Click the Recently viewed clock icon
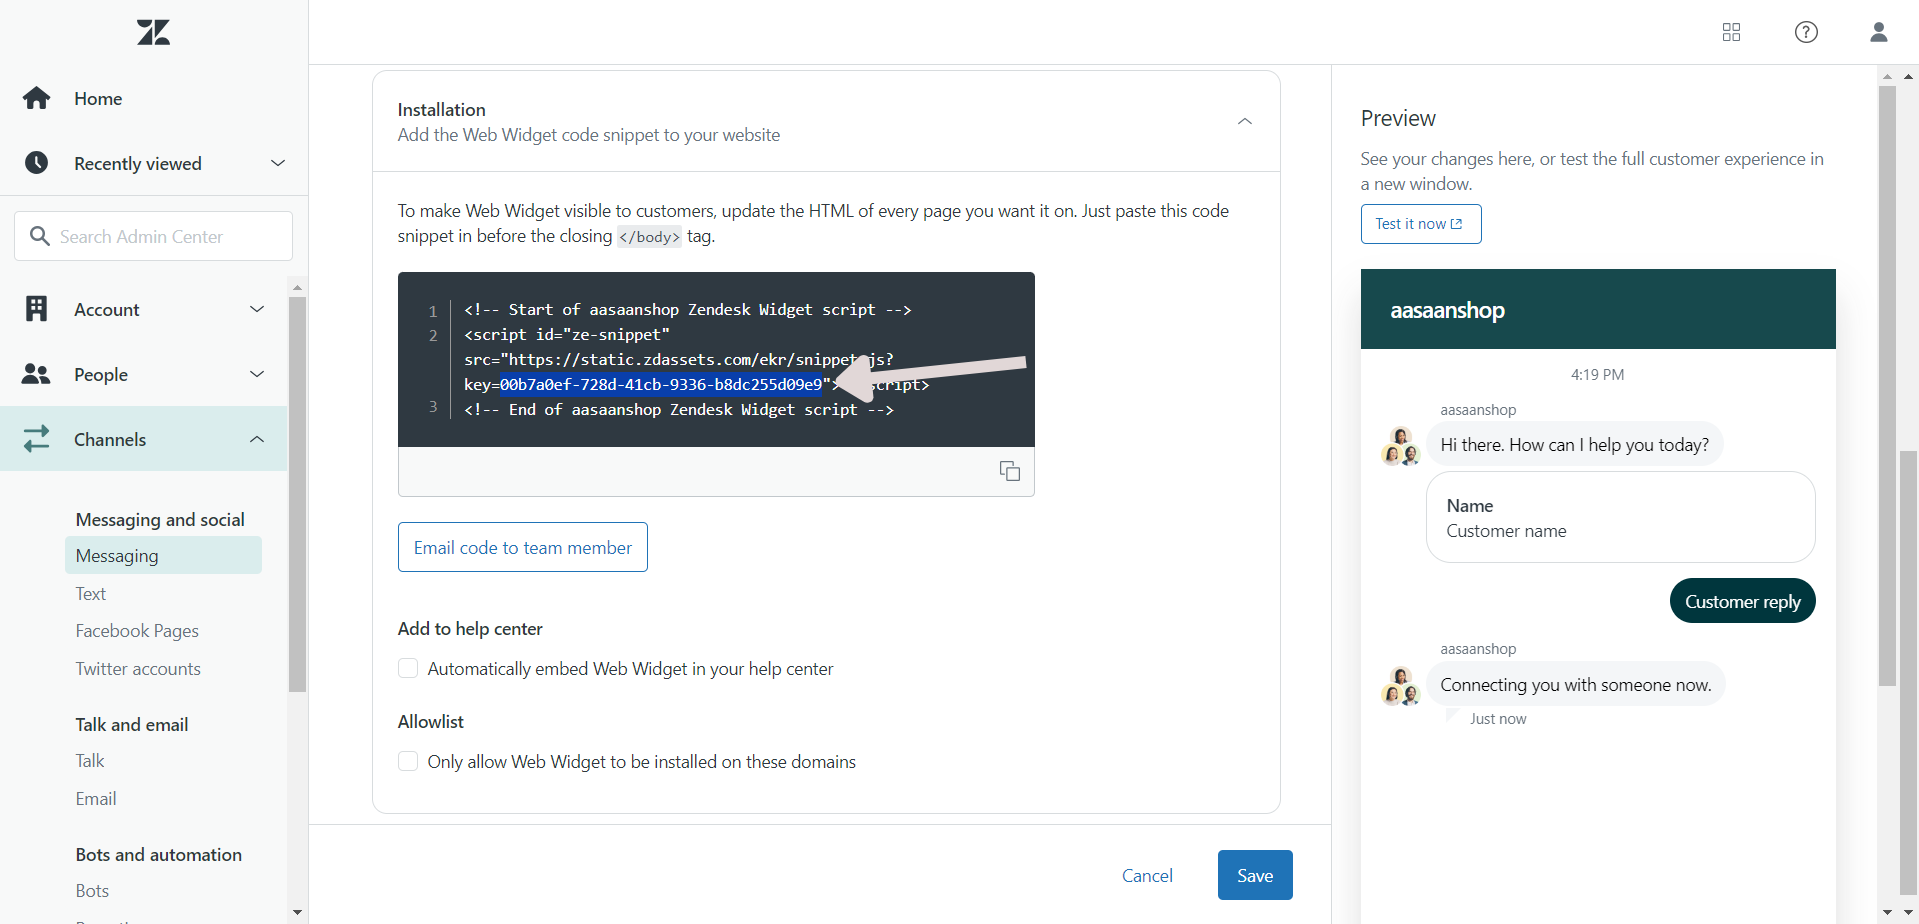The width and height of the screenshot is (1919, 924). (x=37, y=163)
